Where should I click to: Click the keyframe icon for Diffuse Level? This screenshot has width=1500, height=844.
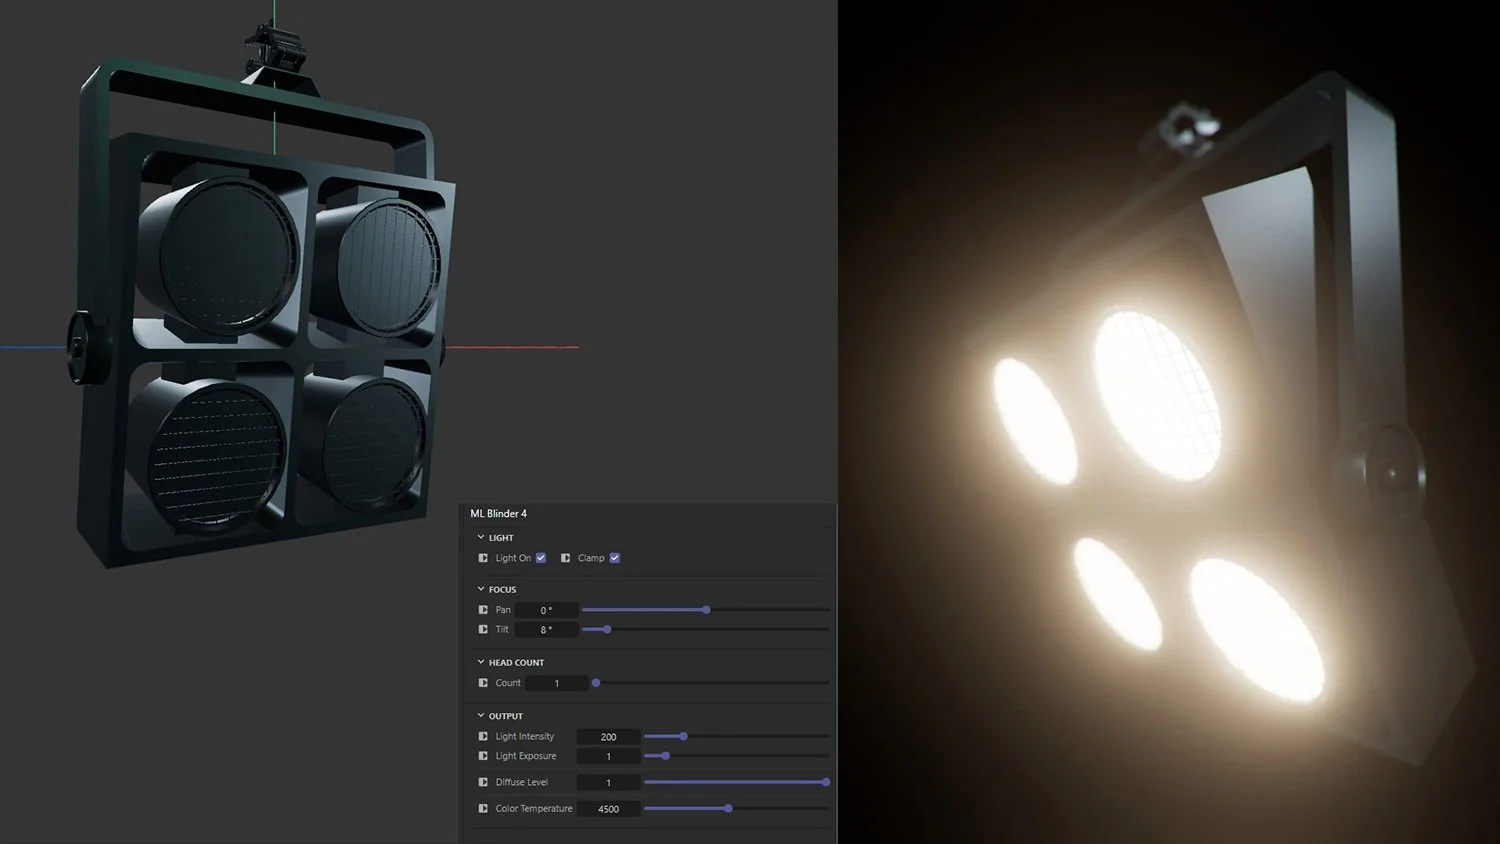coord(483,782)
